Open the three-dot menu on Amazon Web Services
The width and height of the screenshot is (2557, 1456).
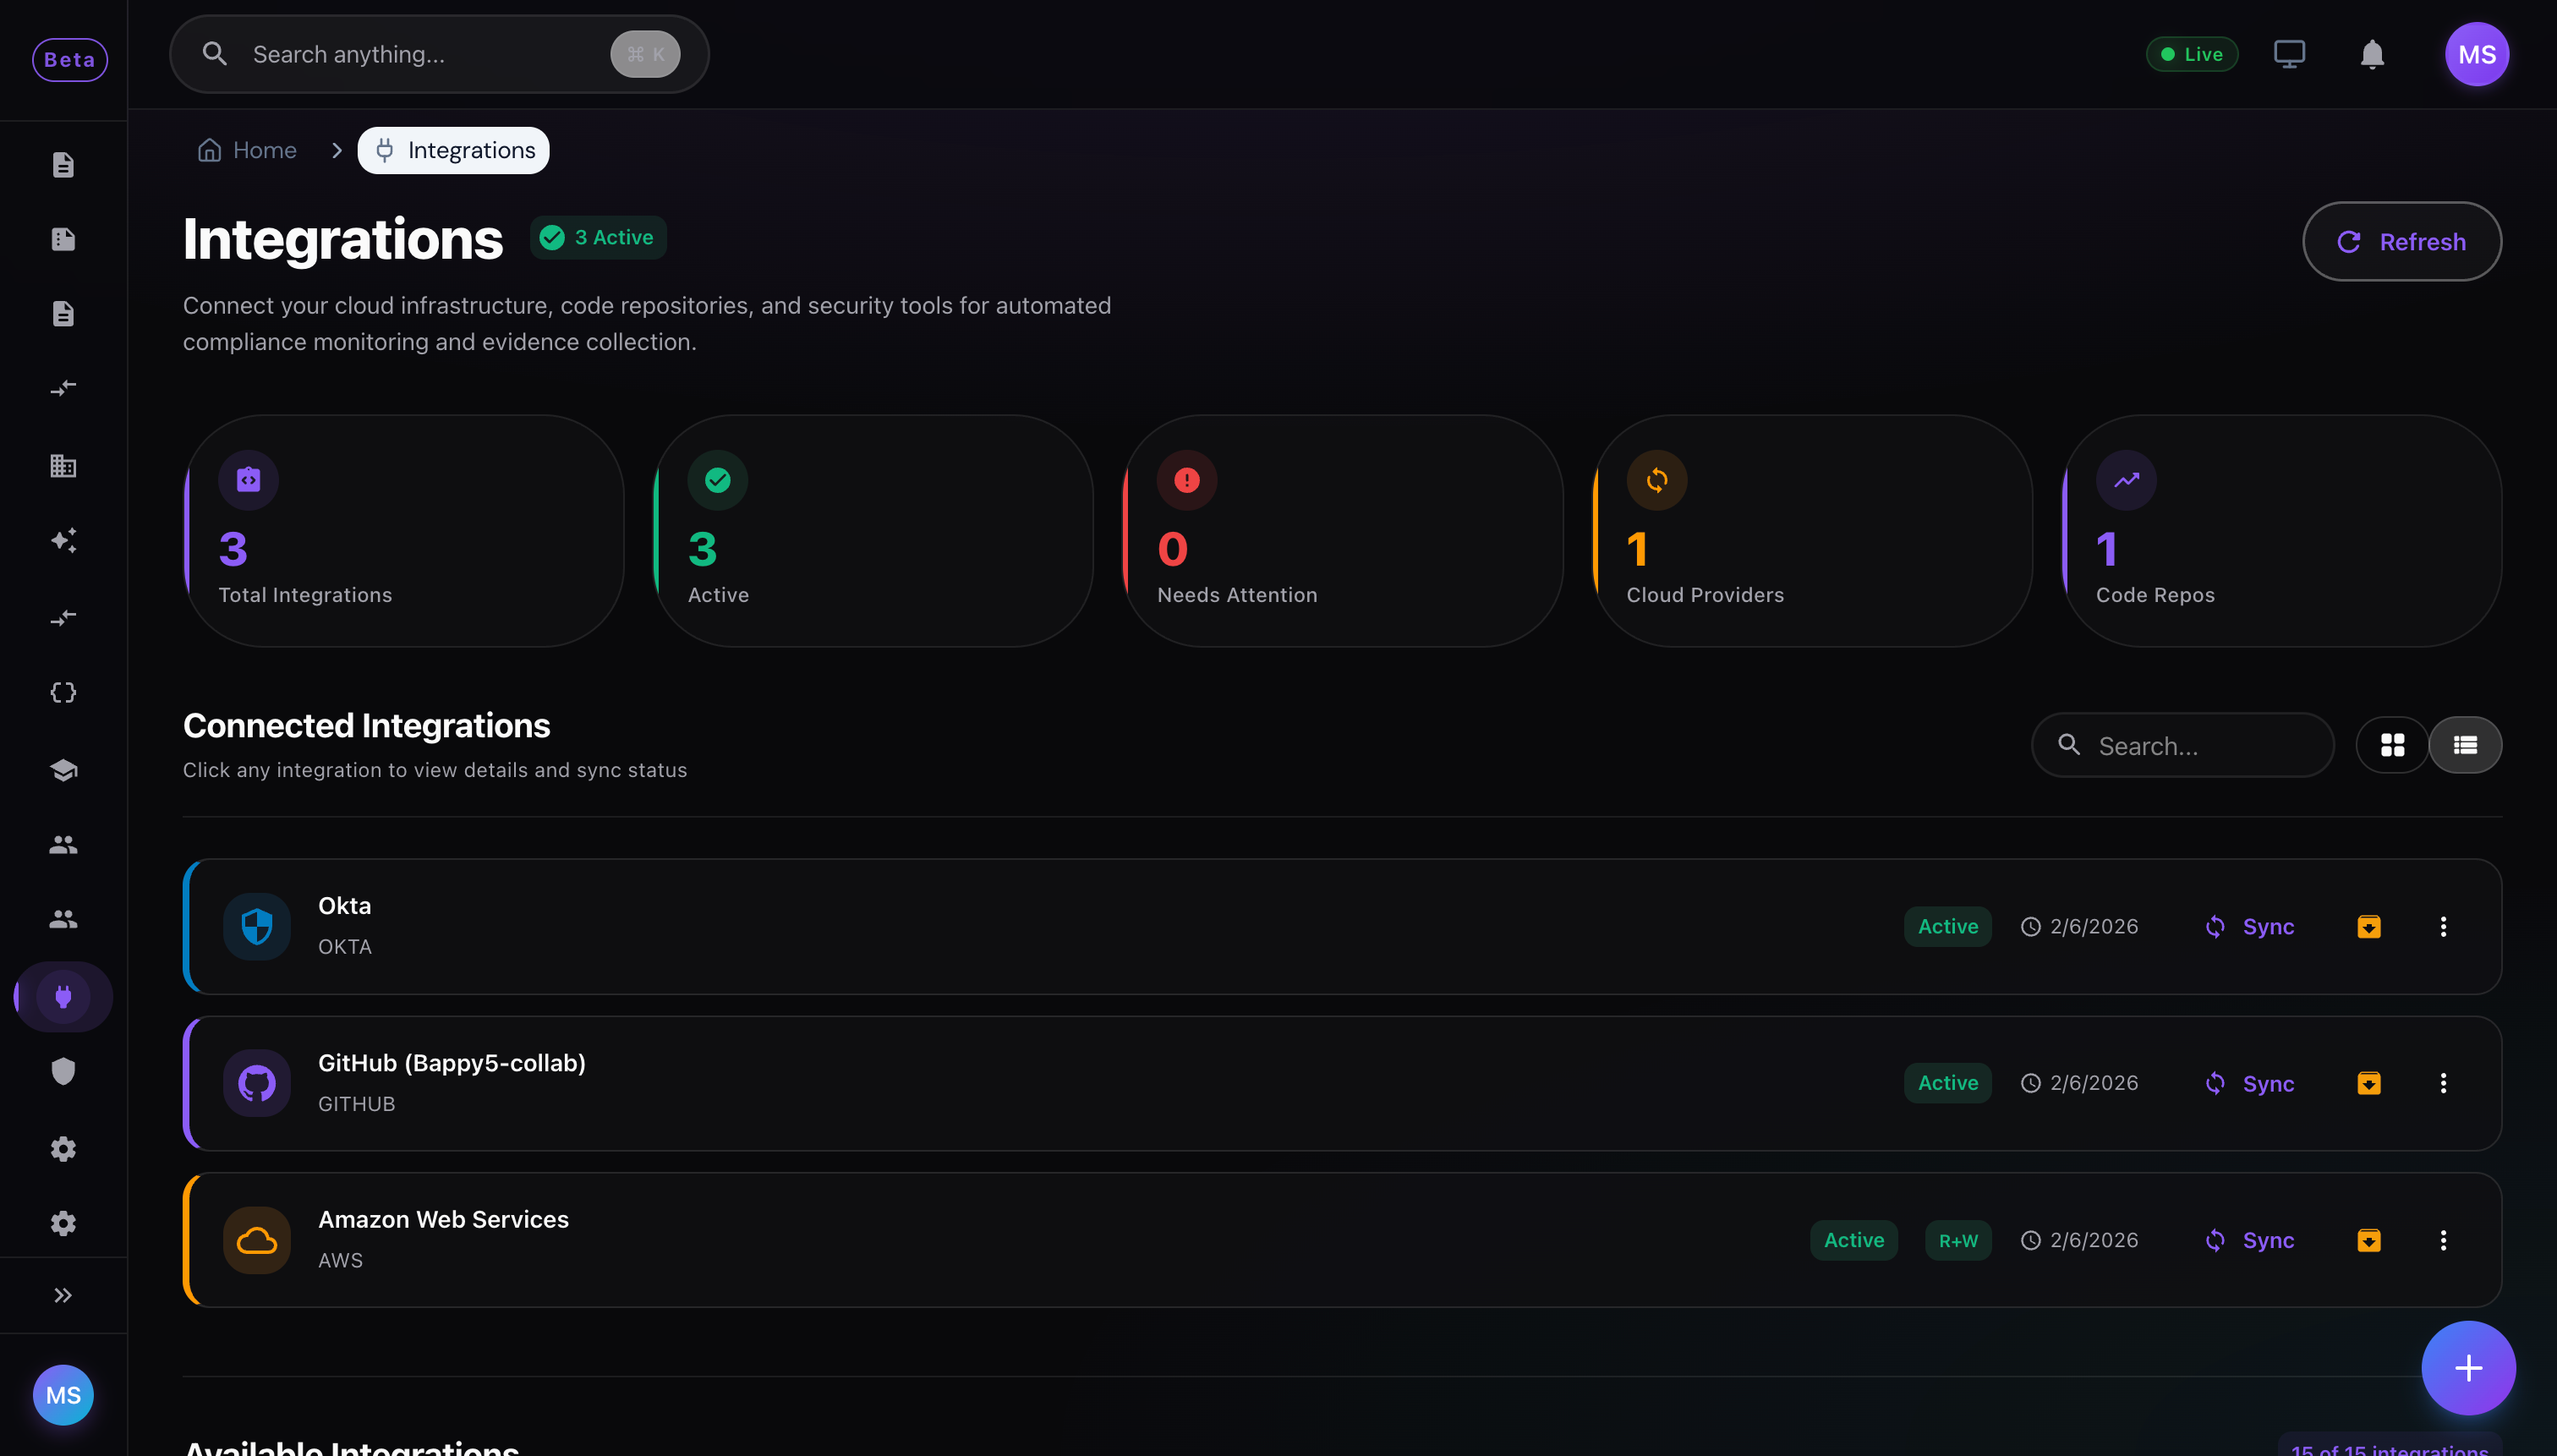[2443, 1240]
